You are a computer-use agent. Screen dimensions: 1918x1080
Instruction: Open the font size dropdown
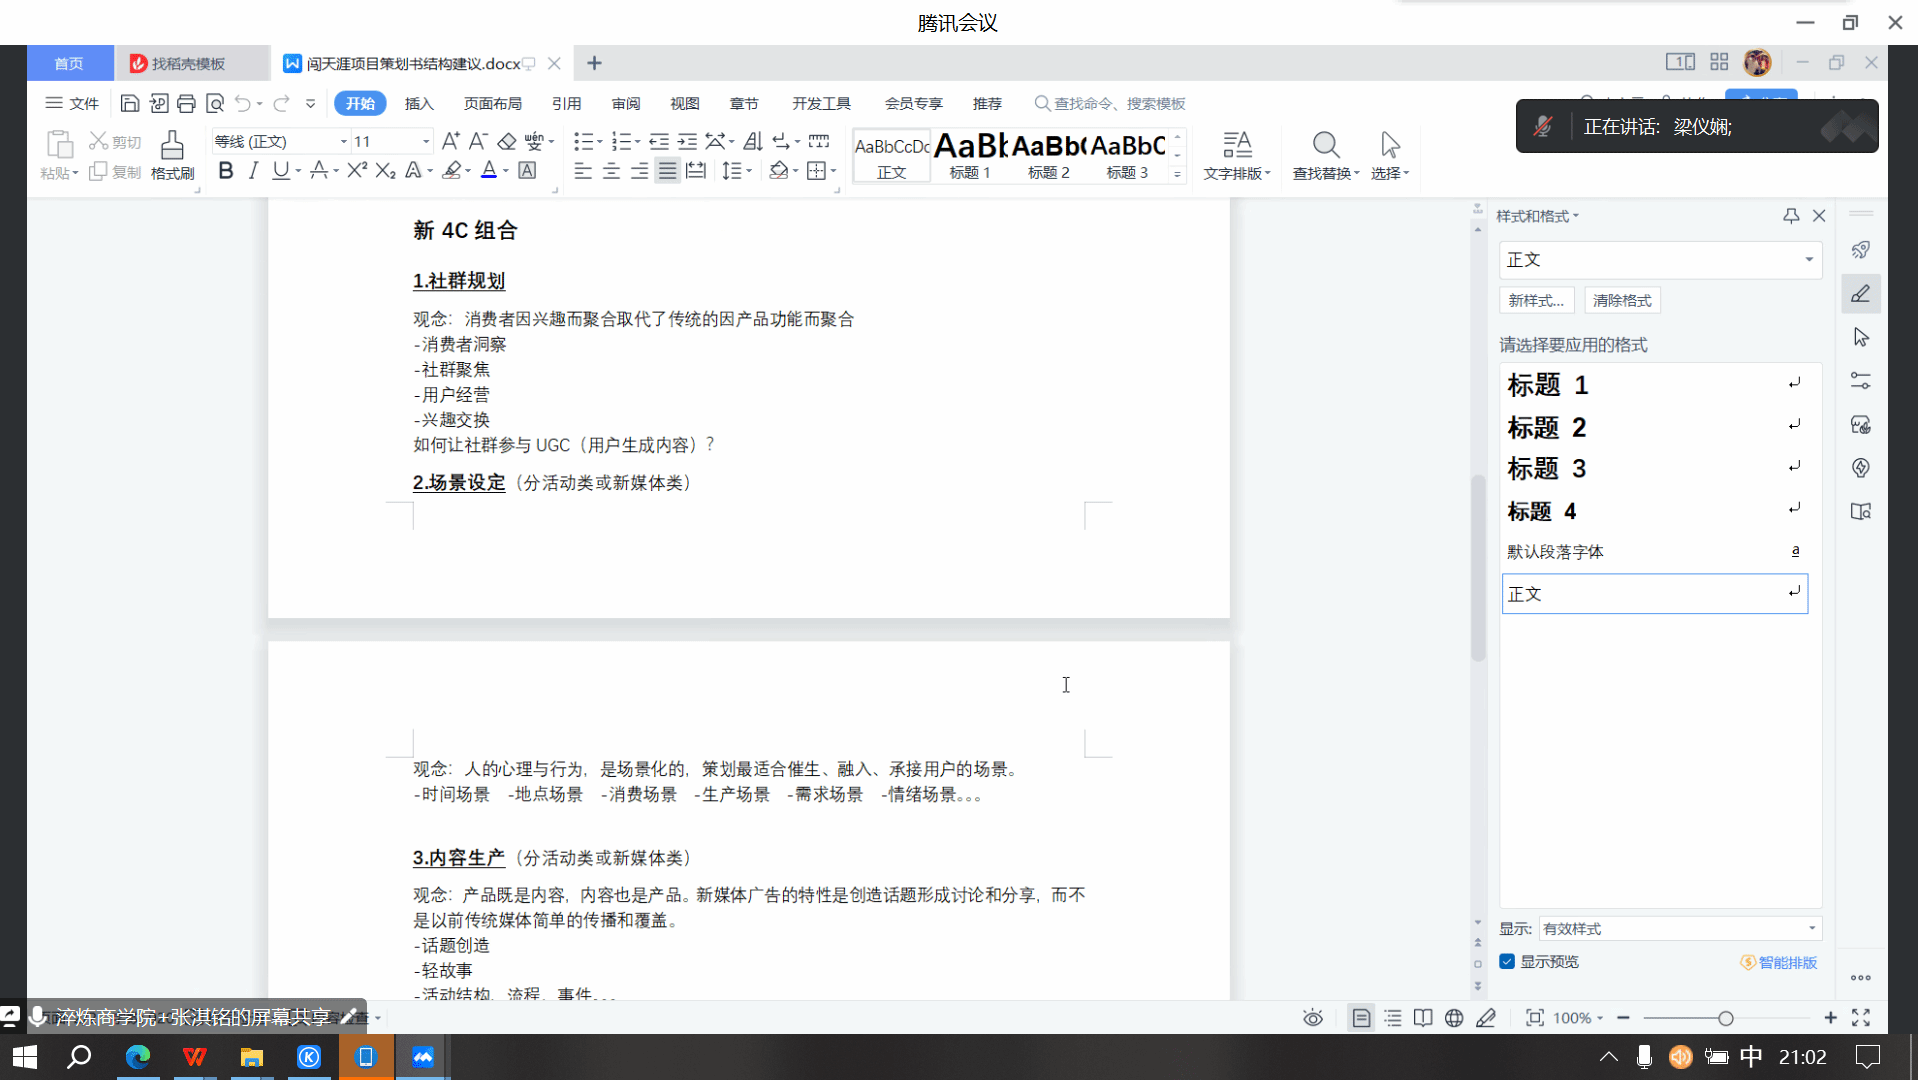pos(426,142)
